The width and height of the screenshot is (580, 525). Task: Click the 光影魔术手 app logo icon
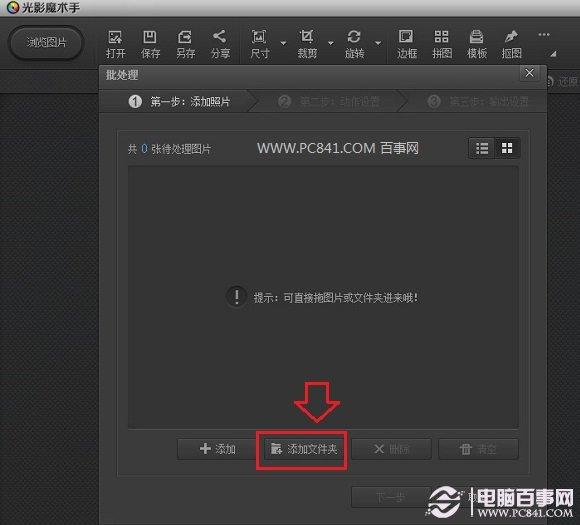coord(13,7)
